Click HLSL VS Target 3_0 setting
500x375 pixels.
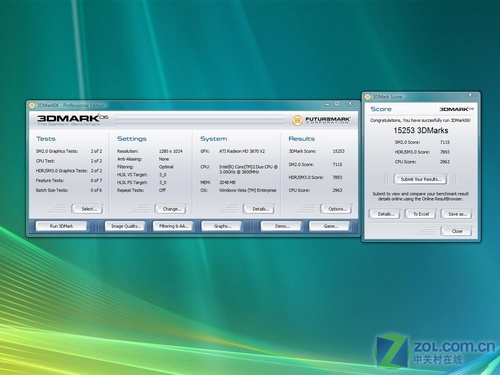point(142,175)
